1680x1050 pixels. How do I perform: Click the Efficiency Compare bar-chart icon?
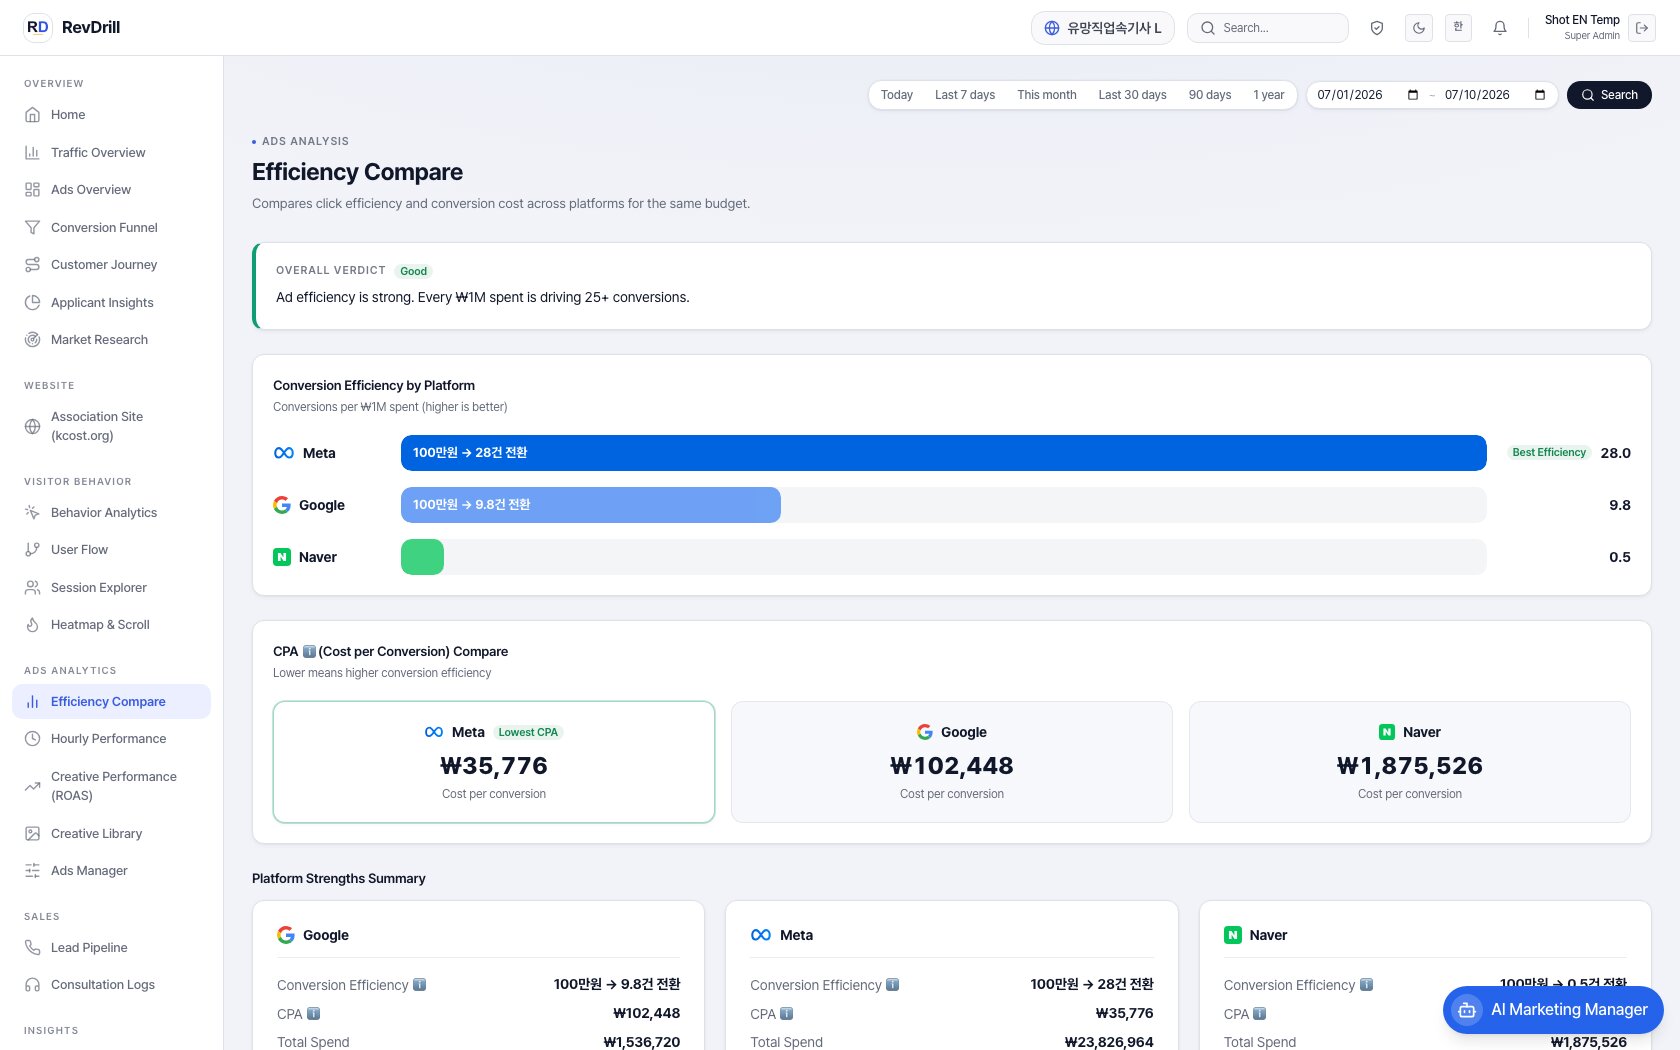coord(33,701)
